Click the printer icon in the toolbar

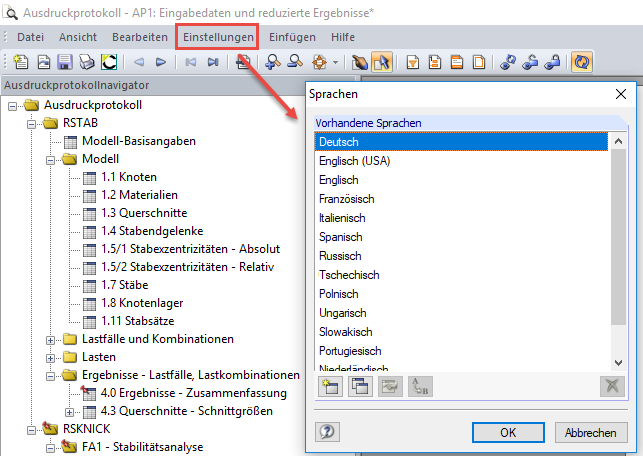[87, 62]
